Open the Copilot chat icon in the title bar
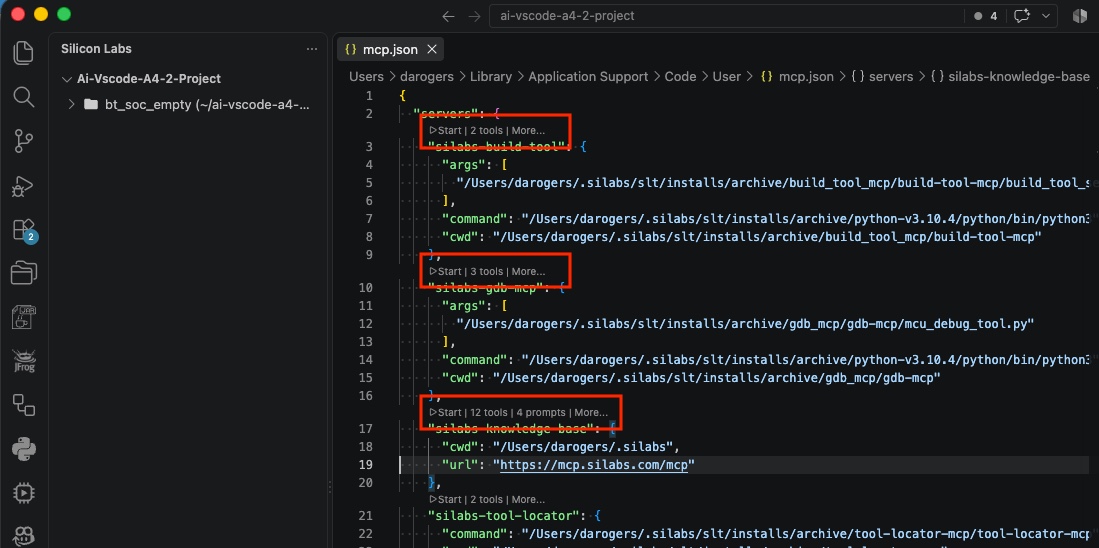The width and height of the screenshot is (1099, 548). 1023,15
